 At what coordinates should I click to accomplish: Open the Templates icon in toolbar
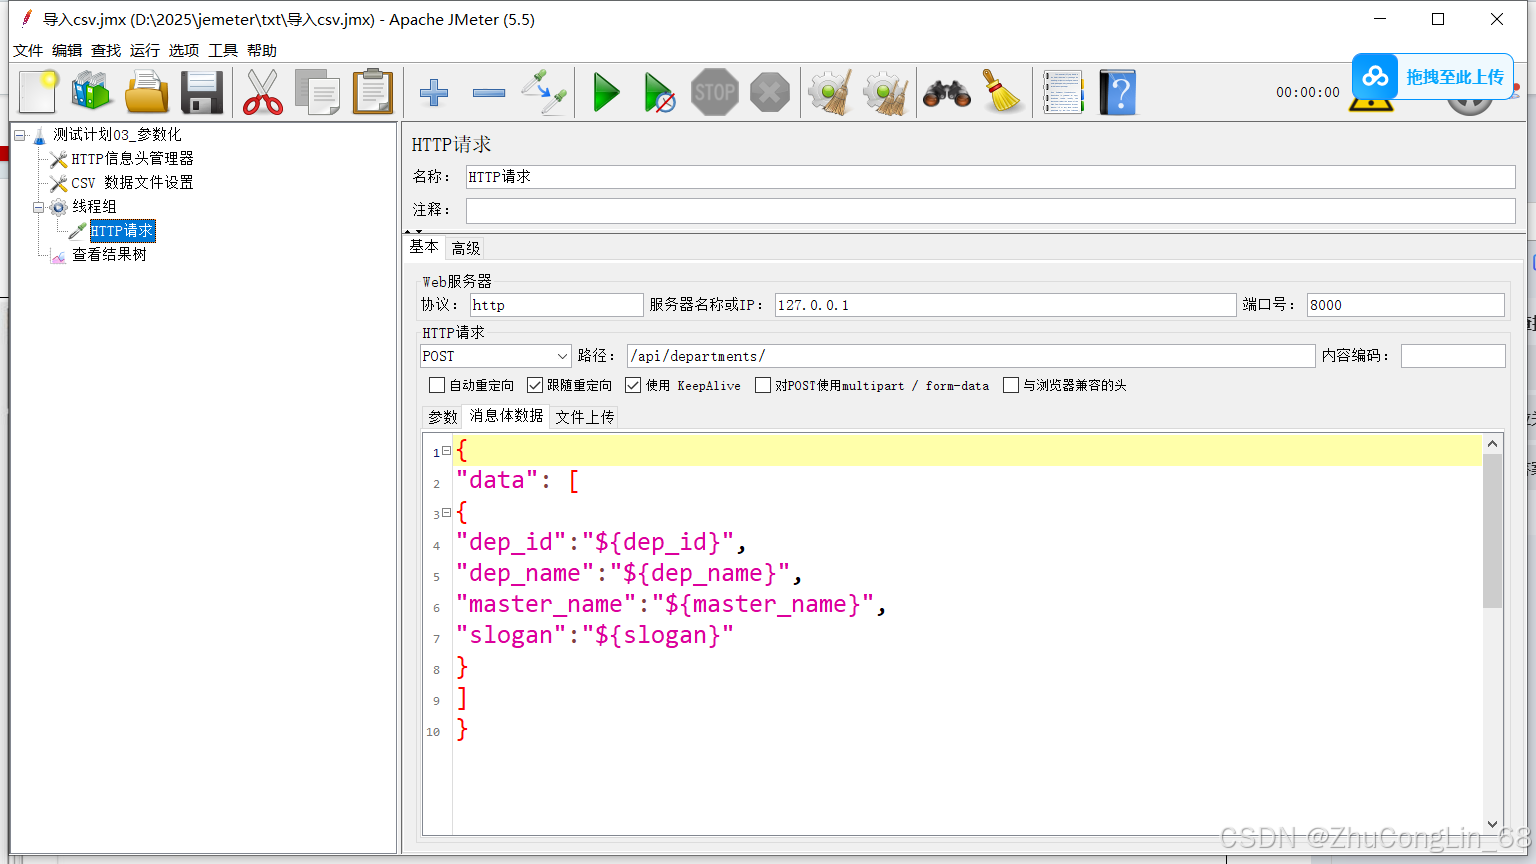click(91, 92)
